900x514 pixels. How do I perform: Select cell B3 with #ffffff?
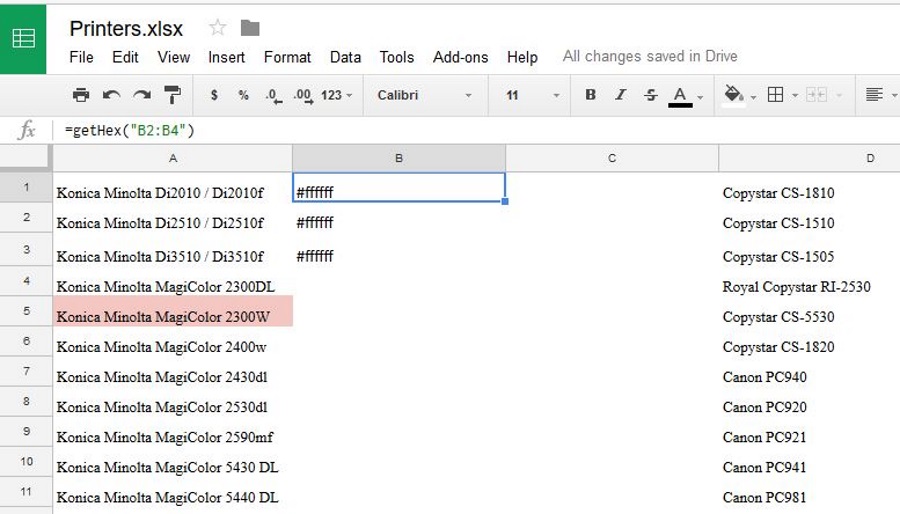(399, 250)
